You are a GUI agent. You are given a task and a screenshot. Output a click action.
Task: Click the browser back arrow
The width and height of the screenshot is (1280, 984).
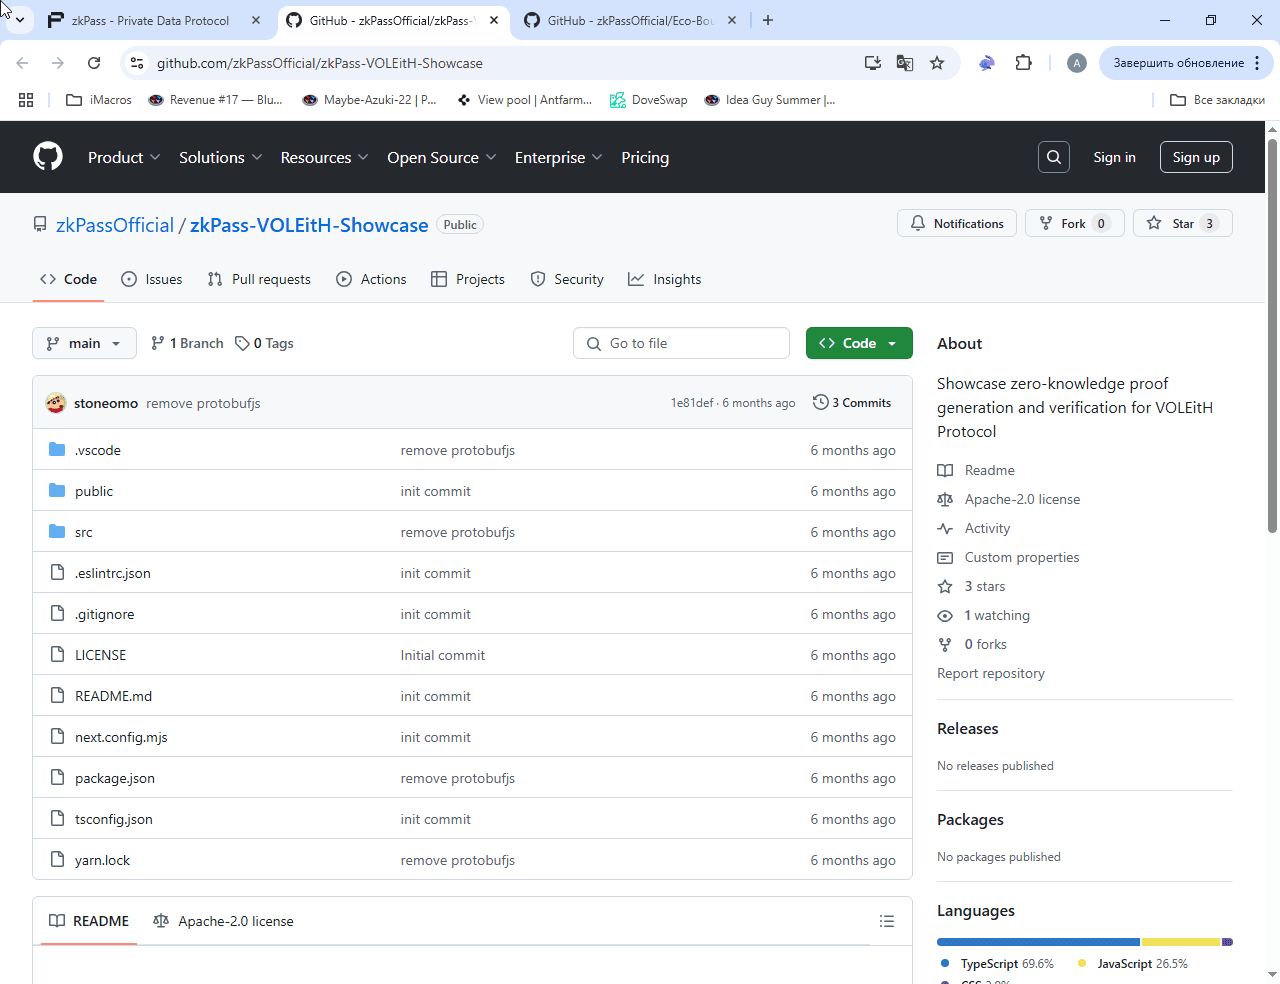pos(22,63)
